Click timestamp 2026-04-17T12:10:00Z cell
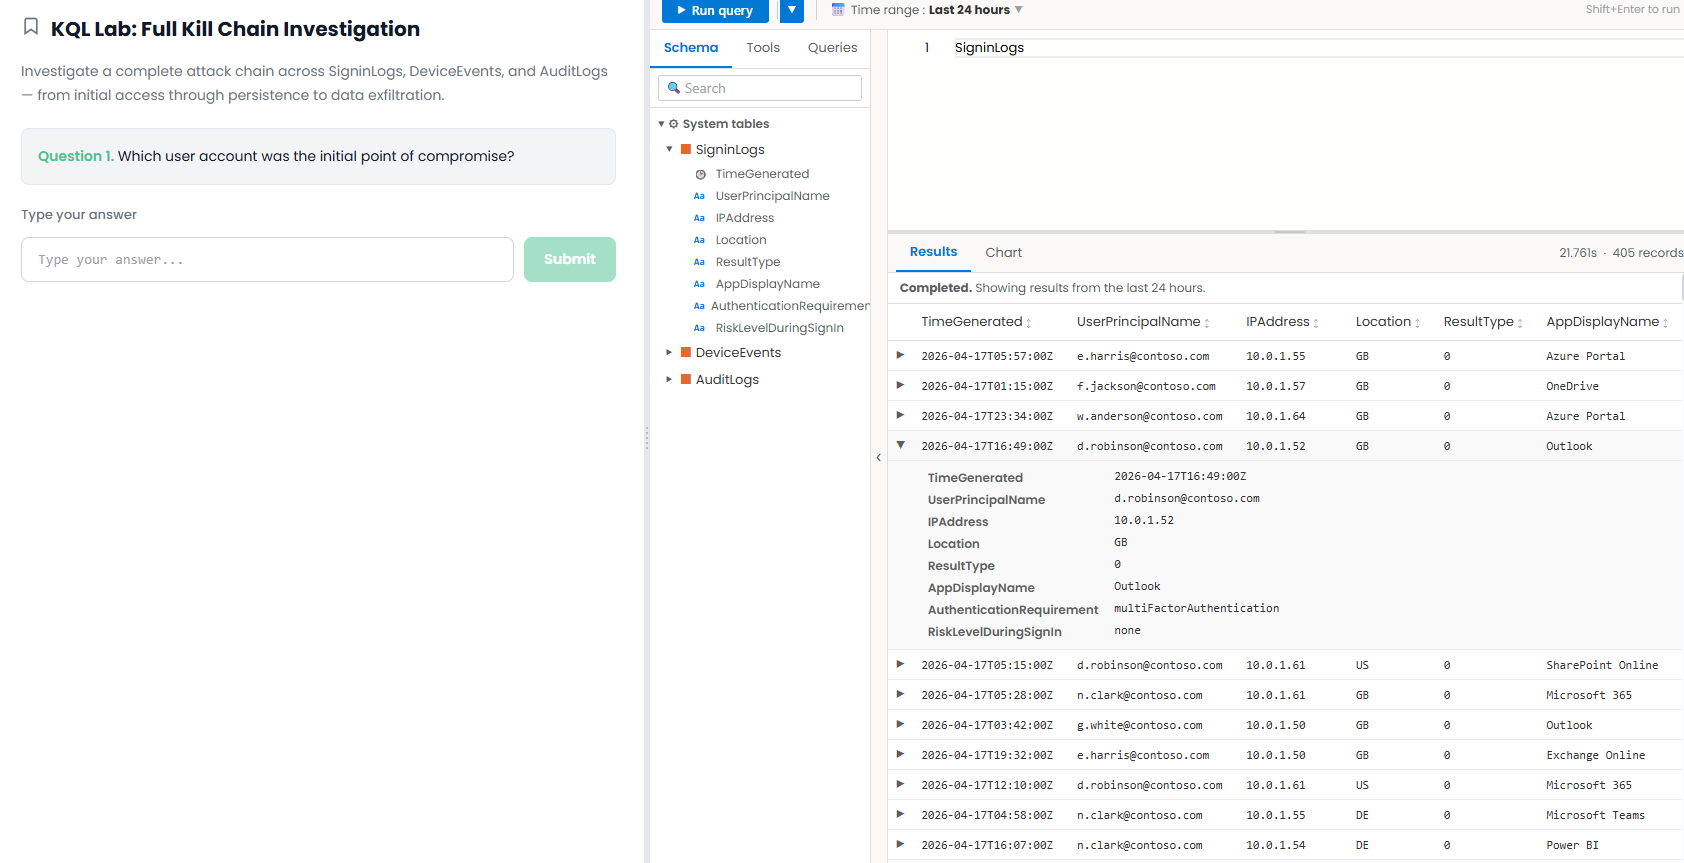The width and height of the screenshot is (1684, 863). coord(987,785)
